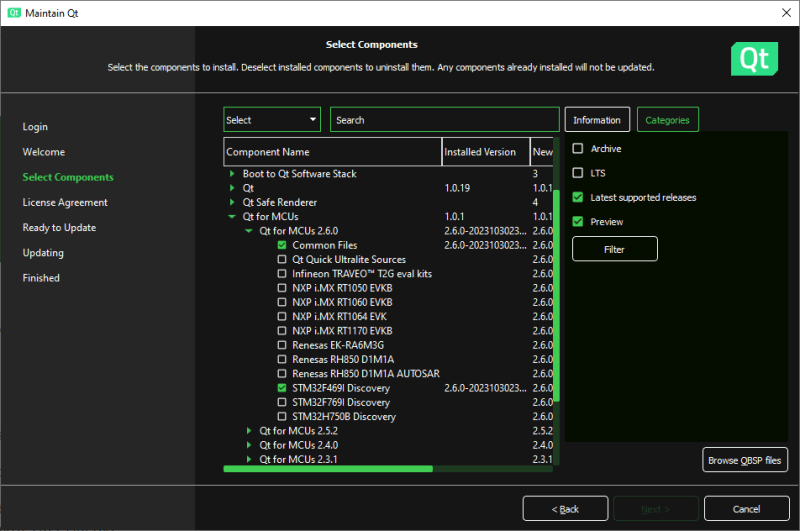Expand the Boot to Qt Software Stack node
This screenshot has height=531, width=800.
coord(232,174)
